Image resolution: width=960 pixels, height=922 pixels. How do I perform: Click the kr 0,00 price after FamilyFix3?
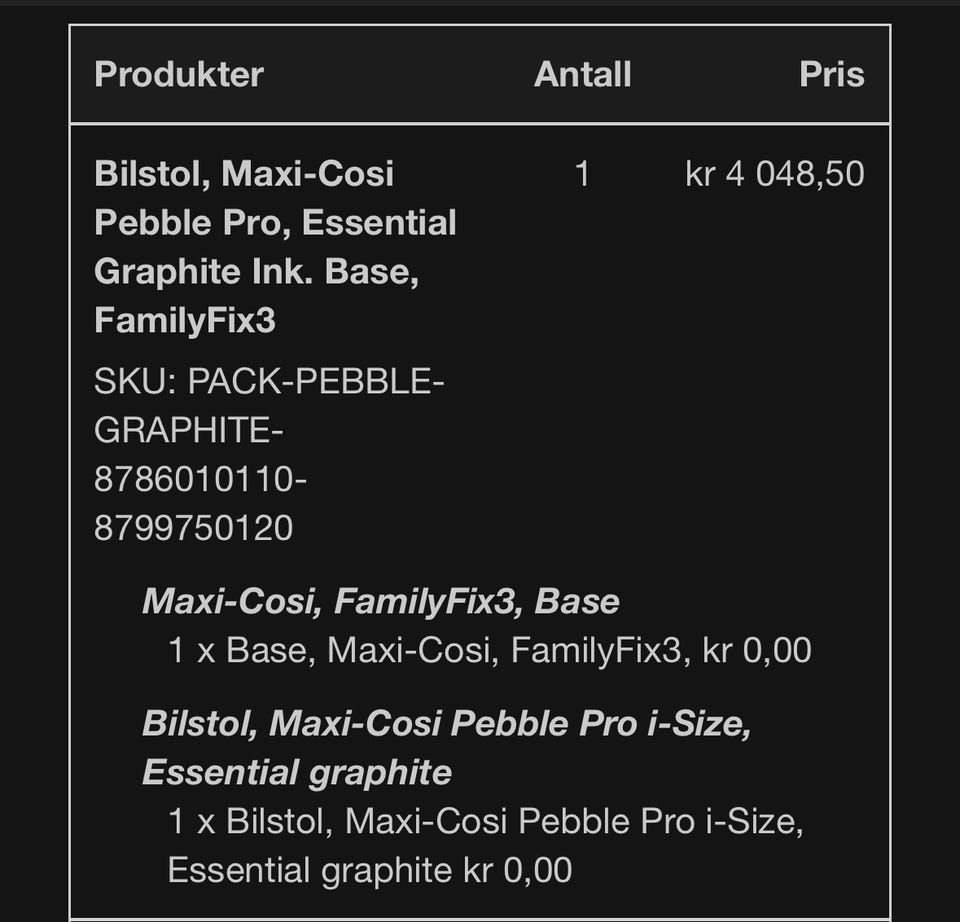click(x=757, y=650)
